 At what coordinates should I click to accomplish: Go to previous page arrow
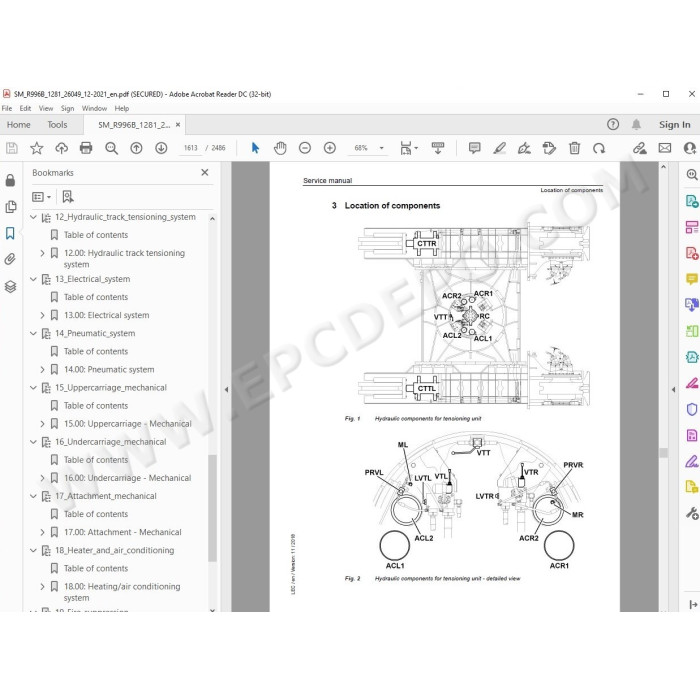tap(136, 148)
